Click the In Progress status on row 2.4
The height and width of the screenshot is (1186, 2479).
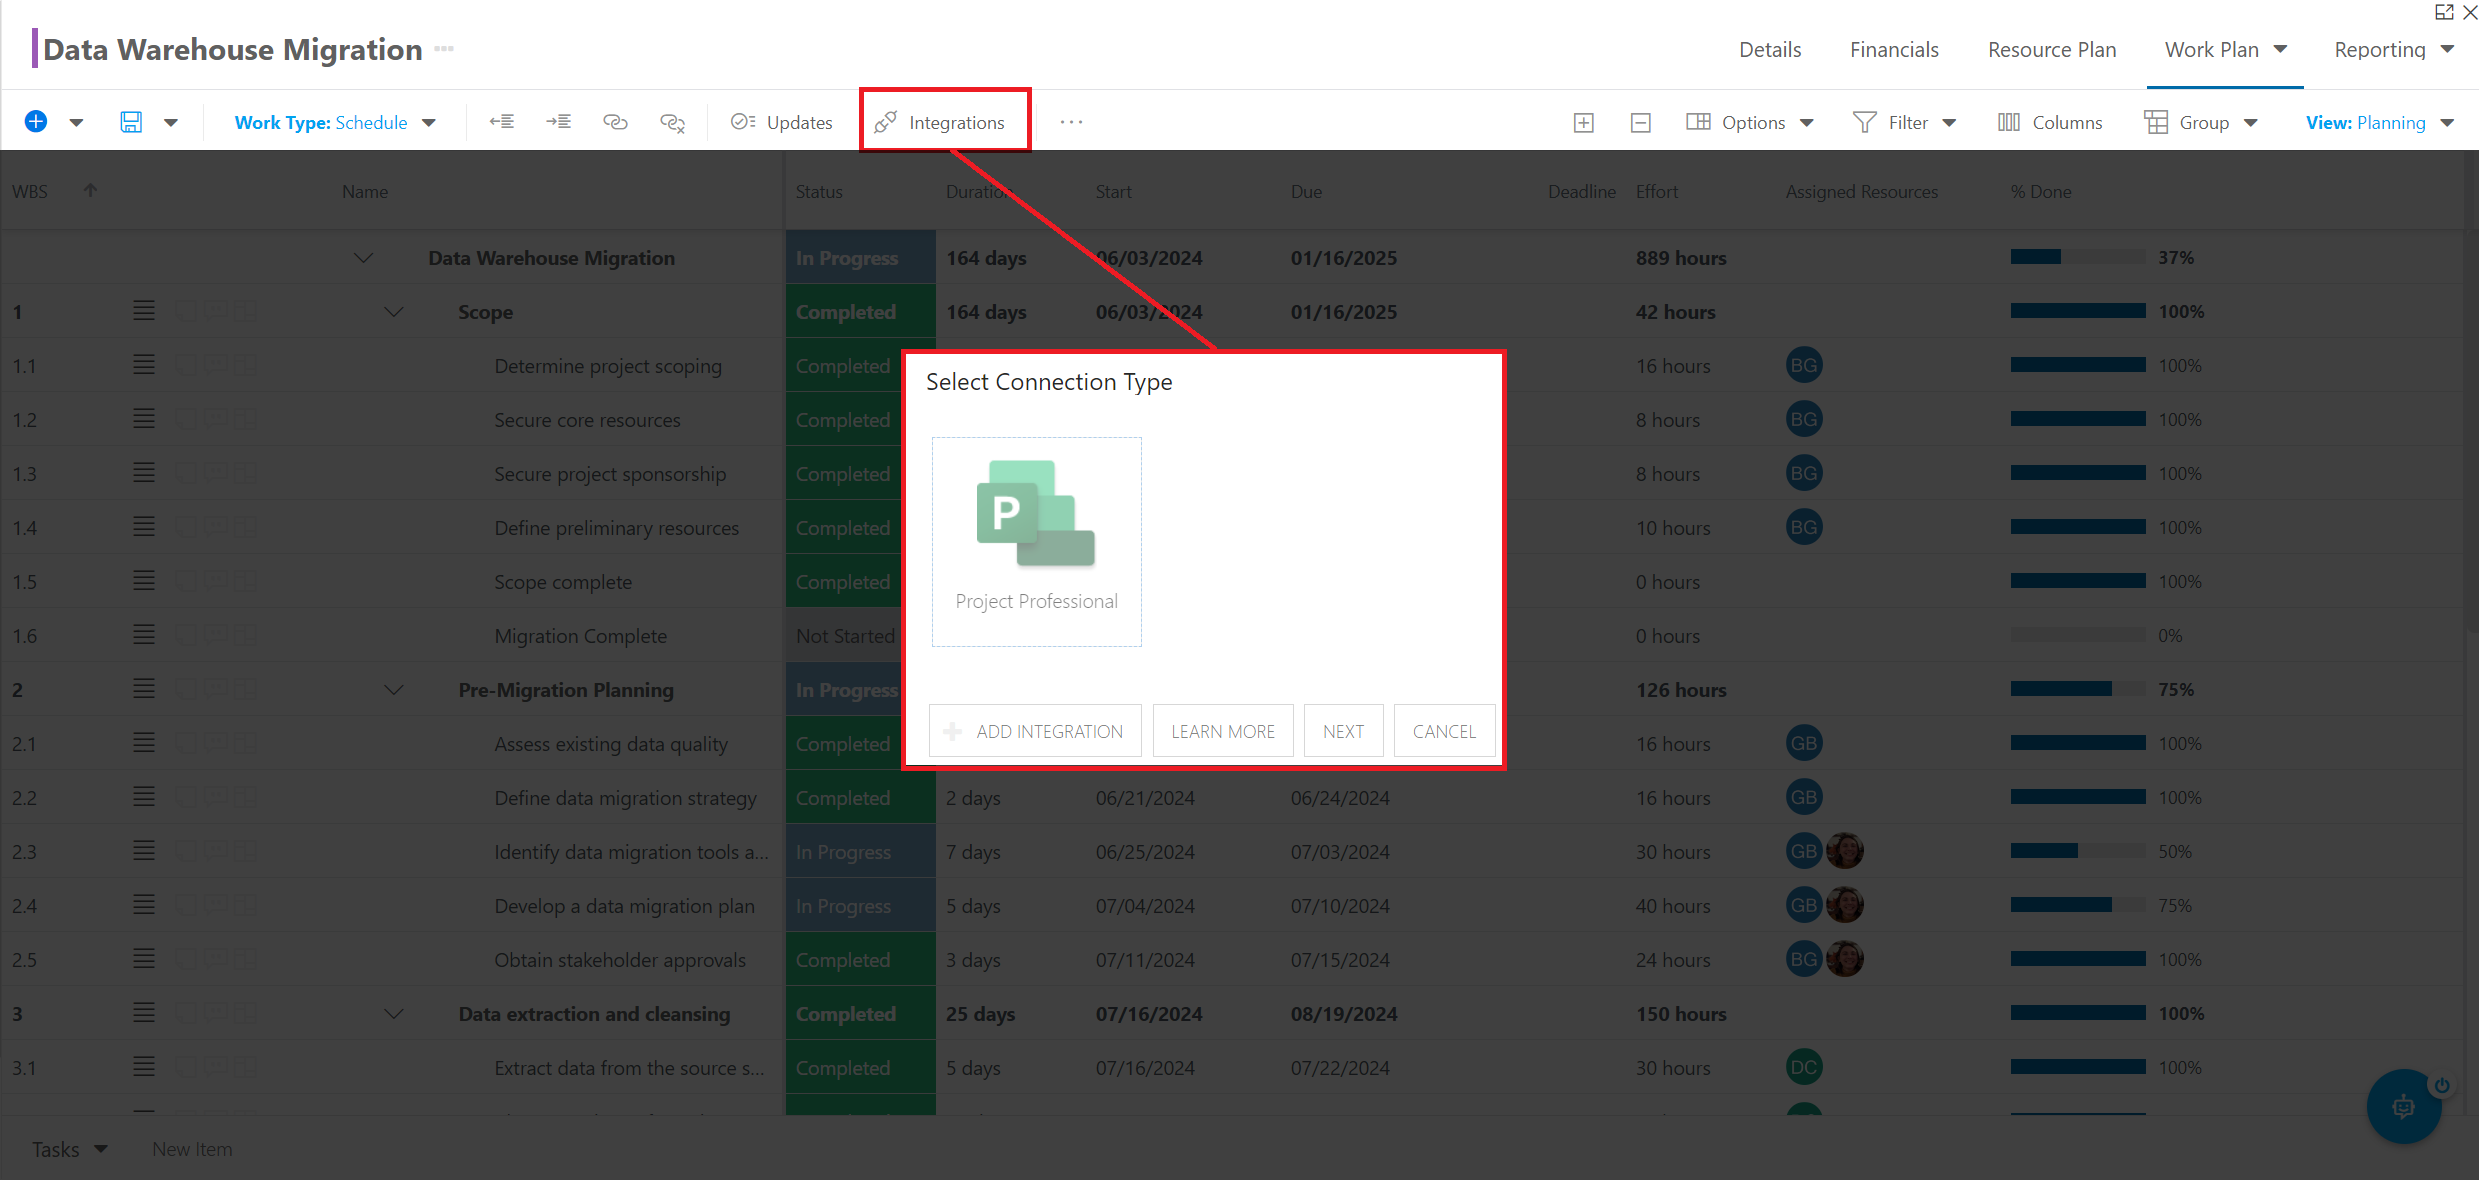[861, 905]
